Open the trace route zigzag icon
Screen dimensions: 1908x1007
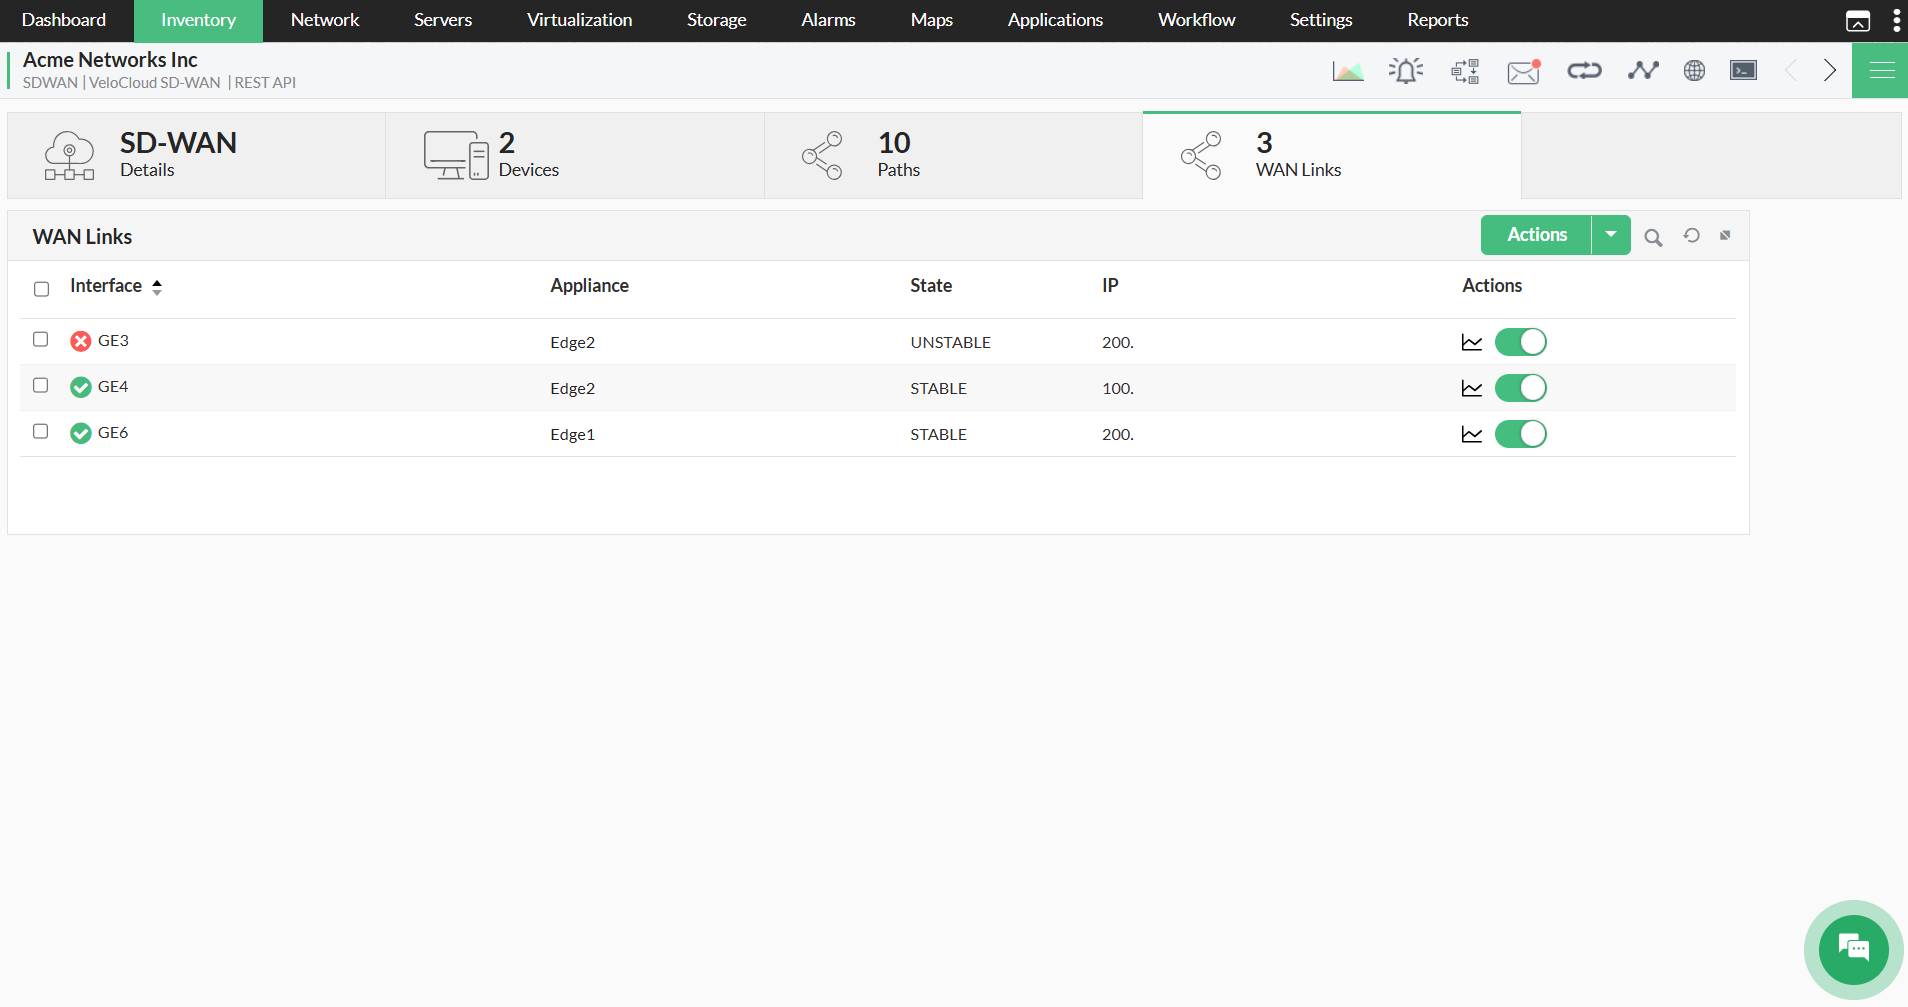pos(1643,70)
